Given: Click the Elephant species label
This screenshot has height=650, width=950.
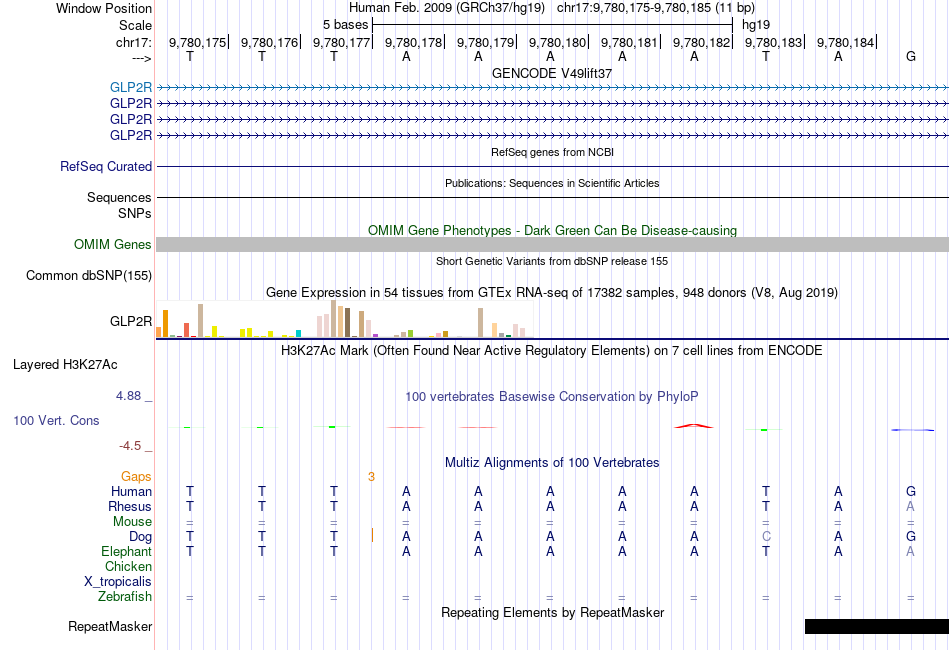Looking at the screenshot, I should (x=127, y=552).
